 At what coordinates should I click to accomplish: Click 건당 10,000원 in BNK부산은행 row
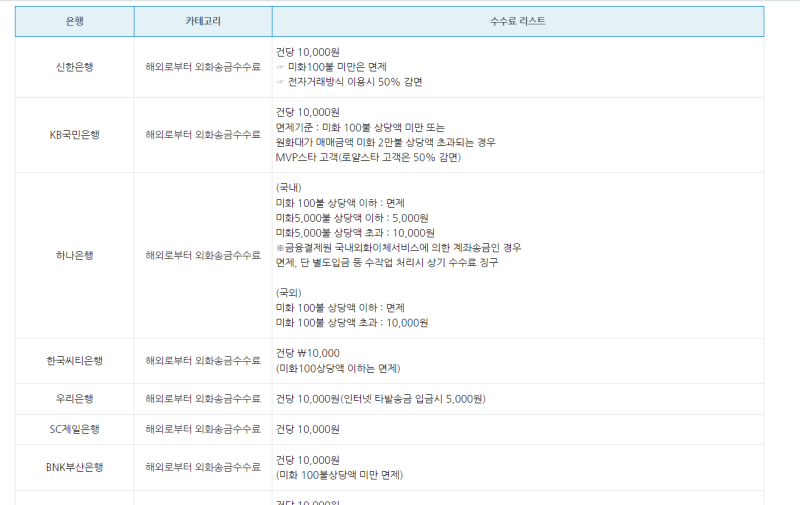[308, 460]
